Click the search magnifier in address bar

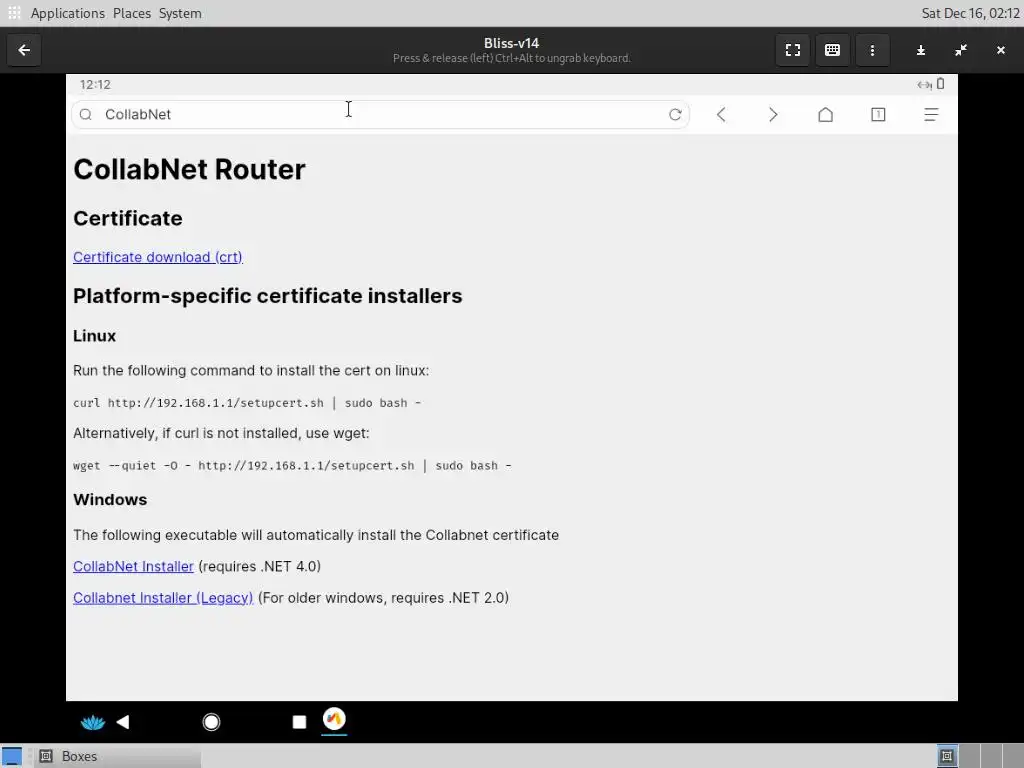86,115
